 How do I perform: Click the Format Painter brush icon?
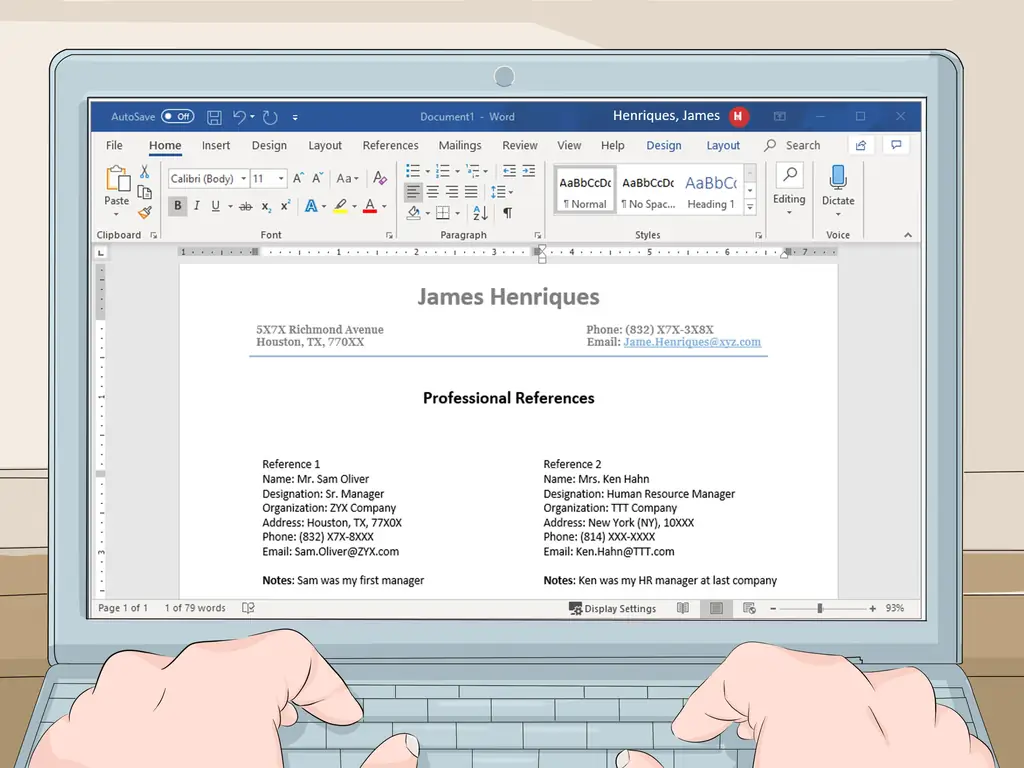[145, 212]
